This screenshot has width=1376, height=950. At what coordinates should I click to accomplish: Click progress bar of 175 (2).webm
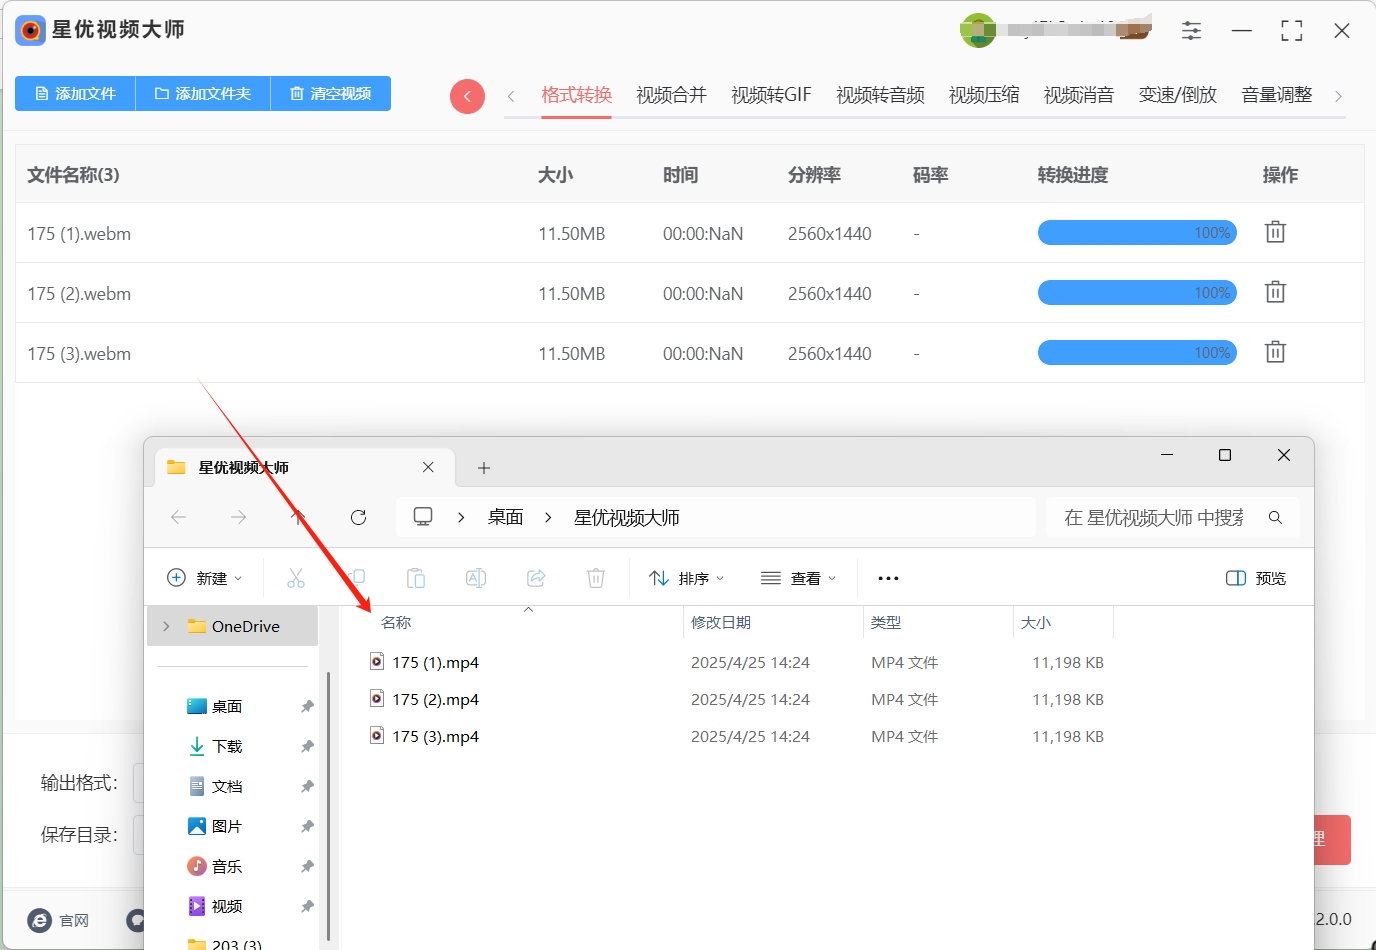(x=1137, y=293)
